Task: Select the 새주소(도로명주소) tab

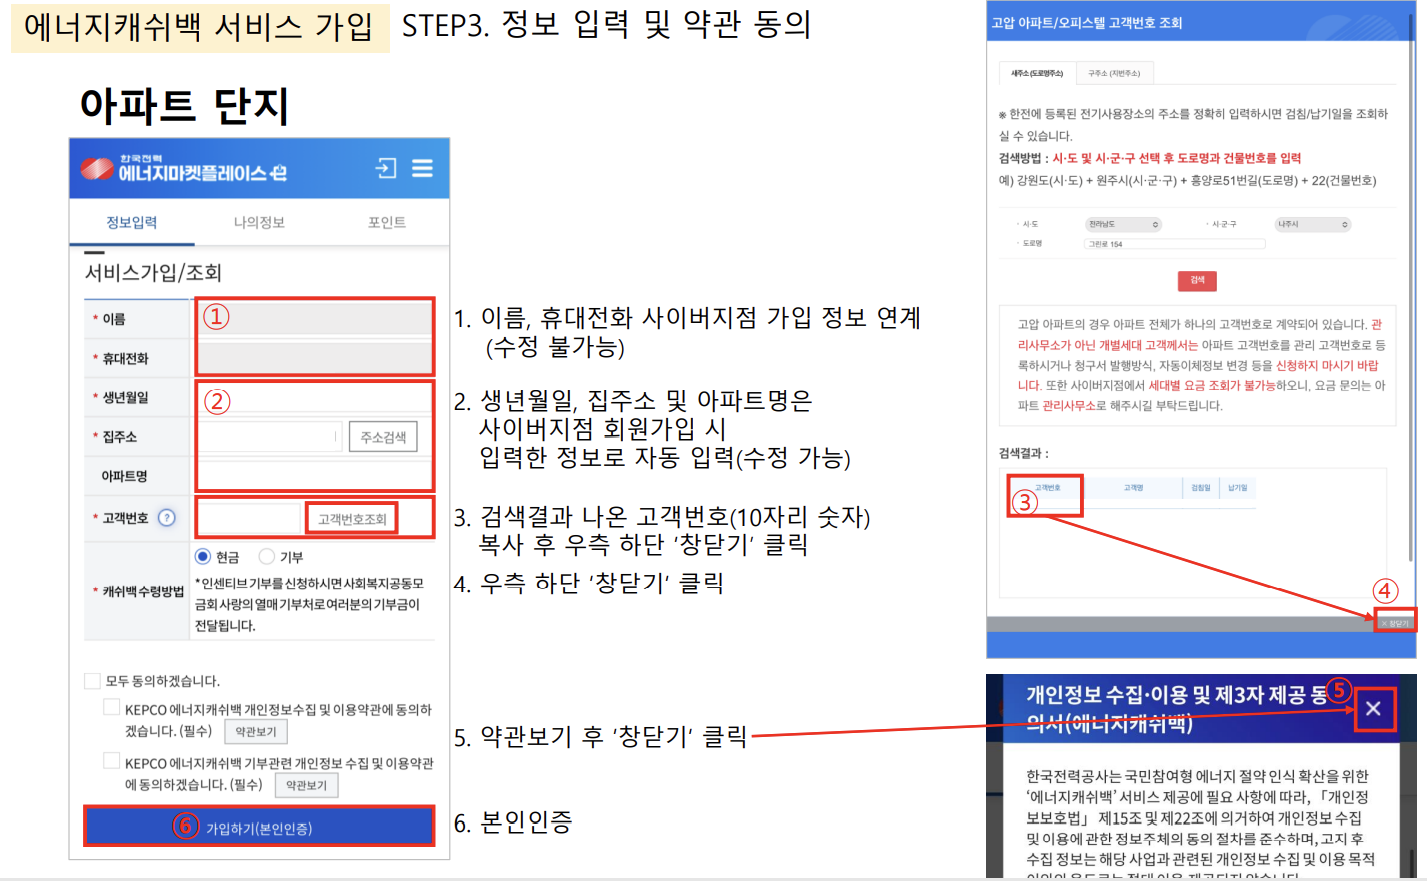Action: (x=1037, y=73)
